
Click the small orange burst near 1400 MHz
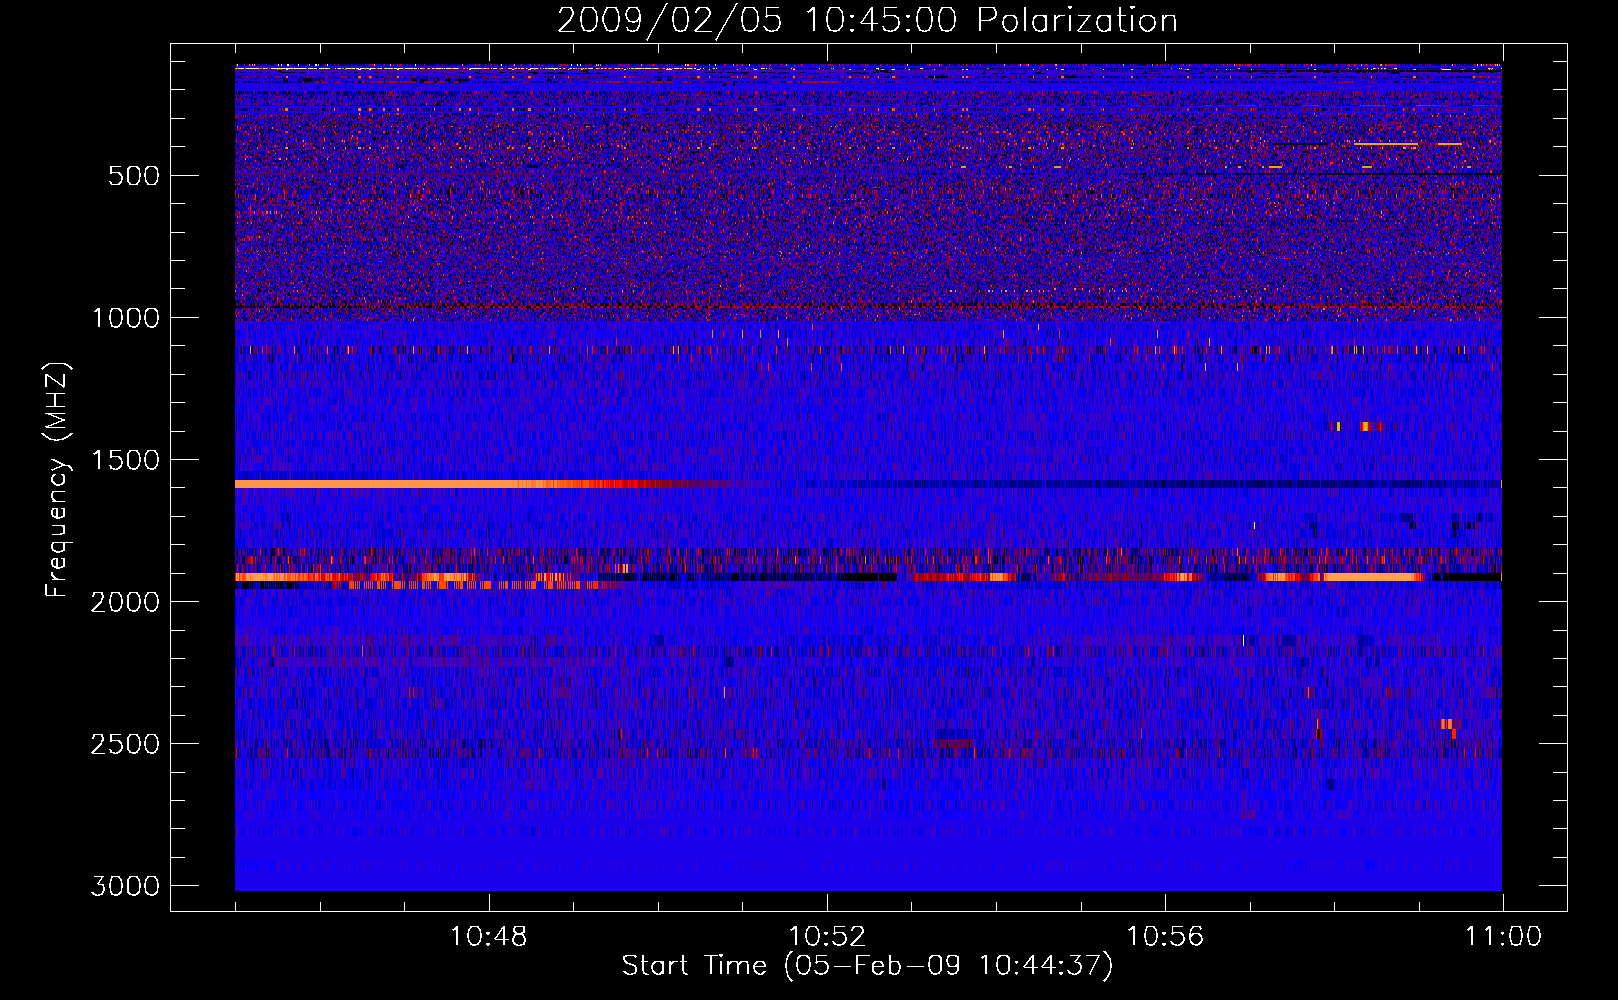tap(1367, 427)
